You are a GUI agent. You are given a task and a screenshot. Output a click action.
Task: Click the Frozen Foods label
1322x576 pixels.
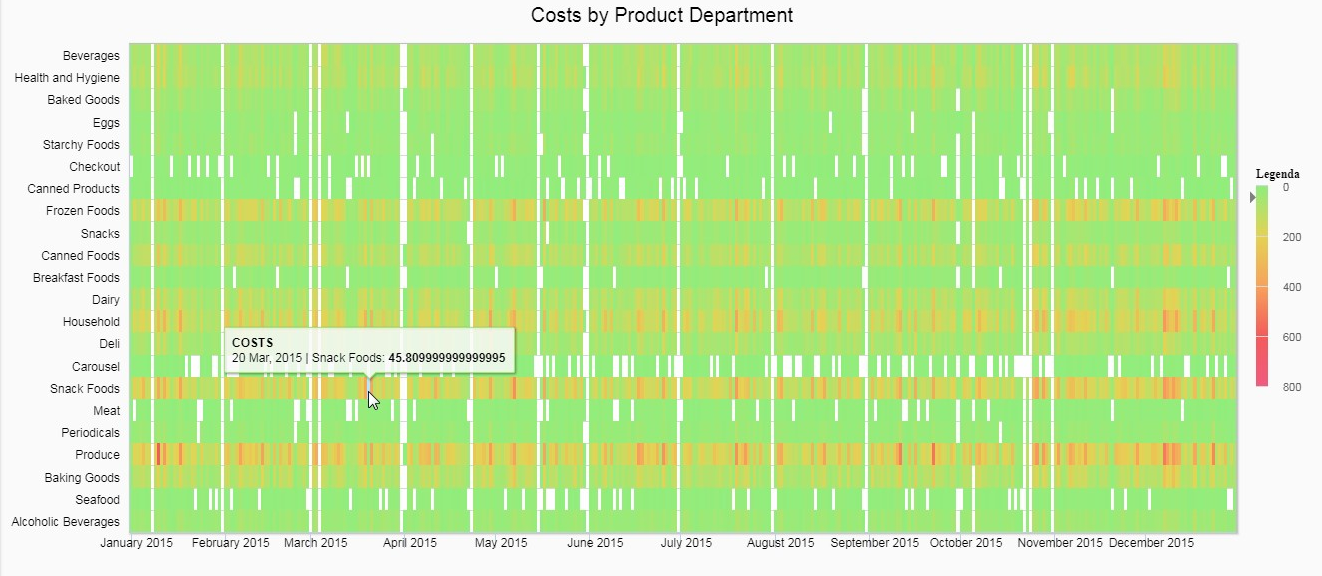point(83,211)
